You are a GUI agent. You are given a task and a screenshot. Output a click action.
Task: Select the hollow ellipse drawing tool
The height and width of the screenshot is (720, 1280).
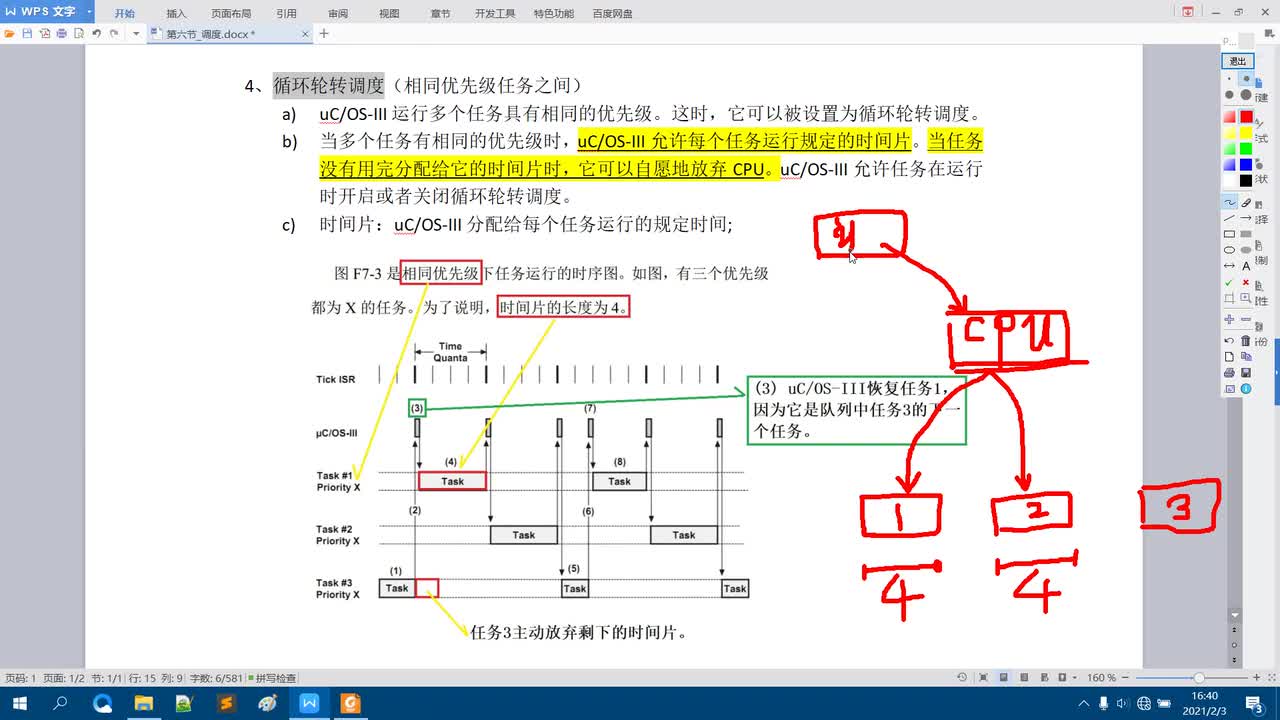click(x=1229, y=250)
